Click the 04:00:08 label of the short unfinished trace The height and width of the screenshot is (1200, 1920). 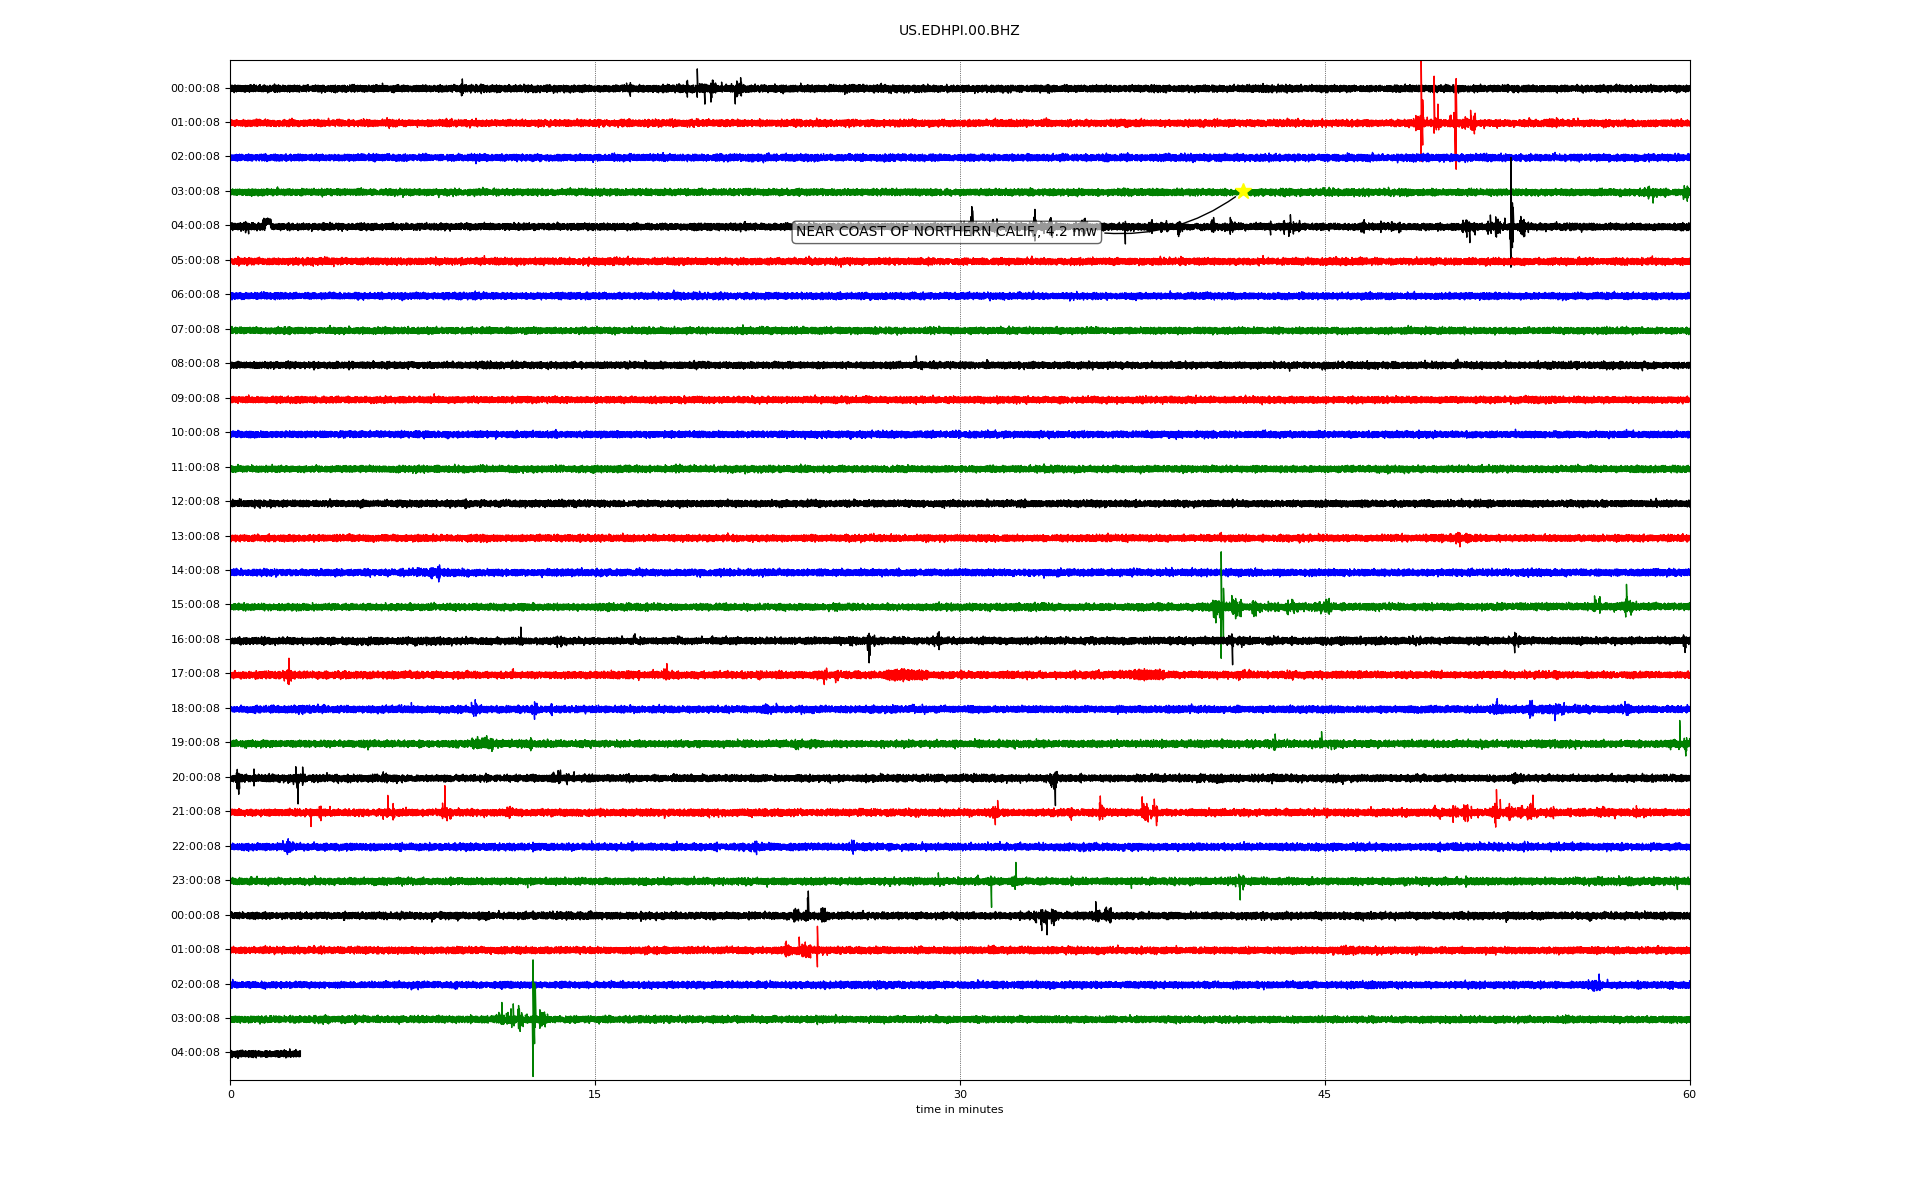point(195,1053)
